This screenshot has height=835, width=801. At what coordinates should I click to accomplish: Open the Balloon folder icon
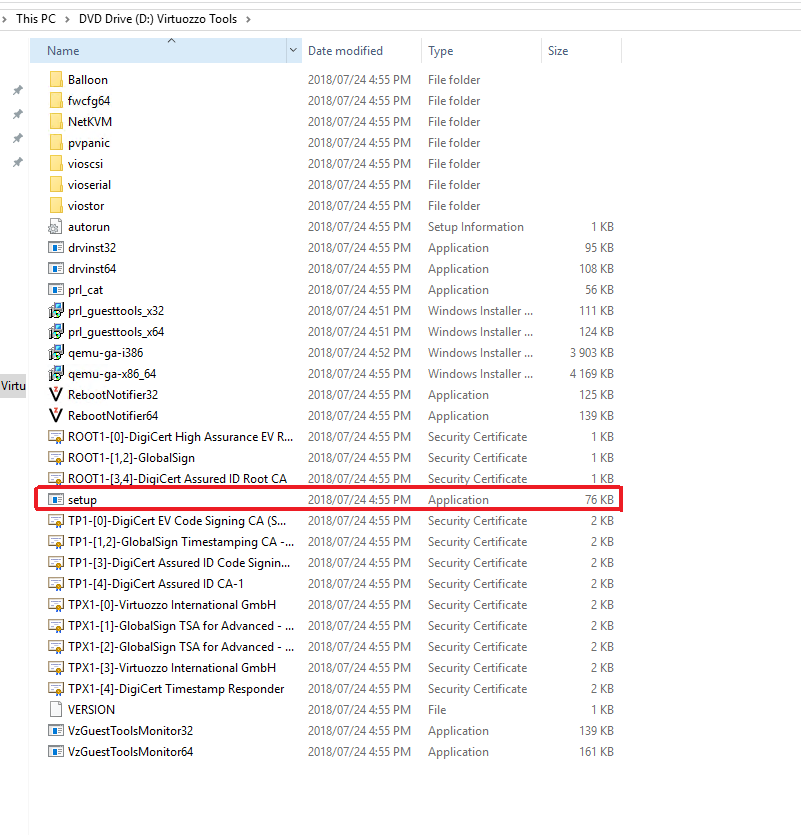pyautogui.click(x=56, y=79)
